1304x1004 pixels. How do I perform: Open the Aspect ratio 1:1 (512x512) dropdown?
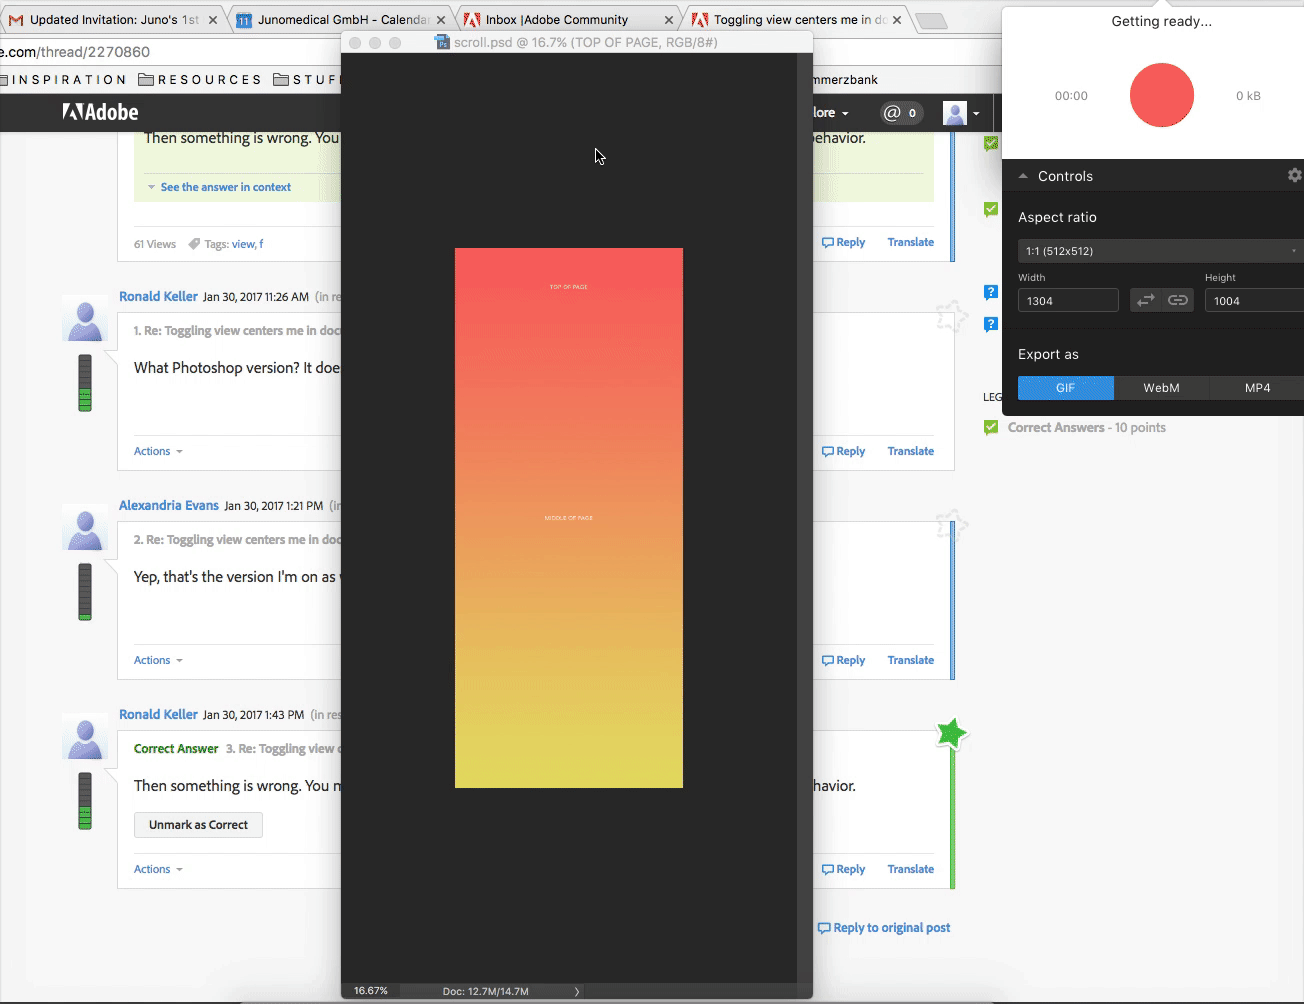click(x=1160, y=251)
